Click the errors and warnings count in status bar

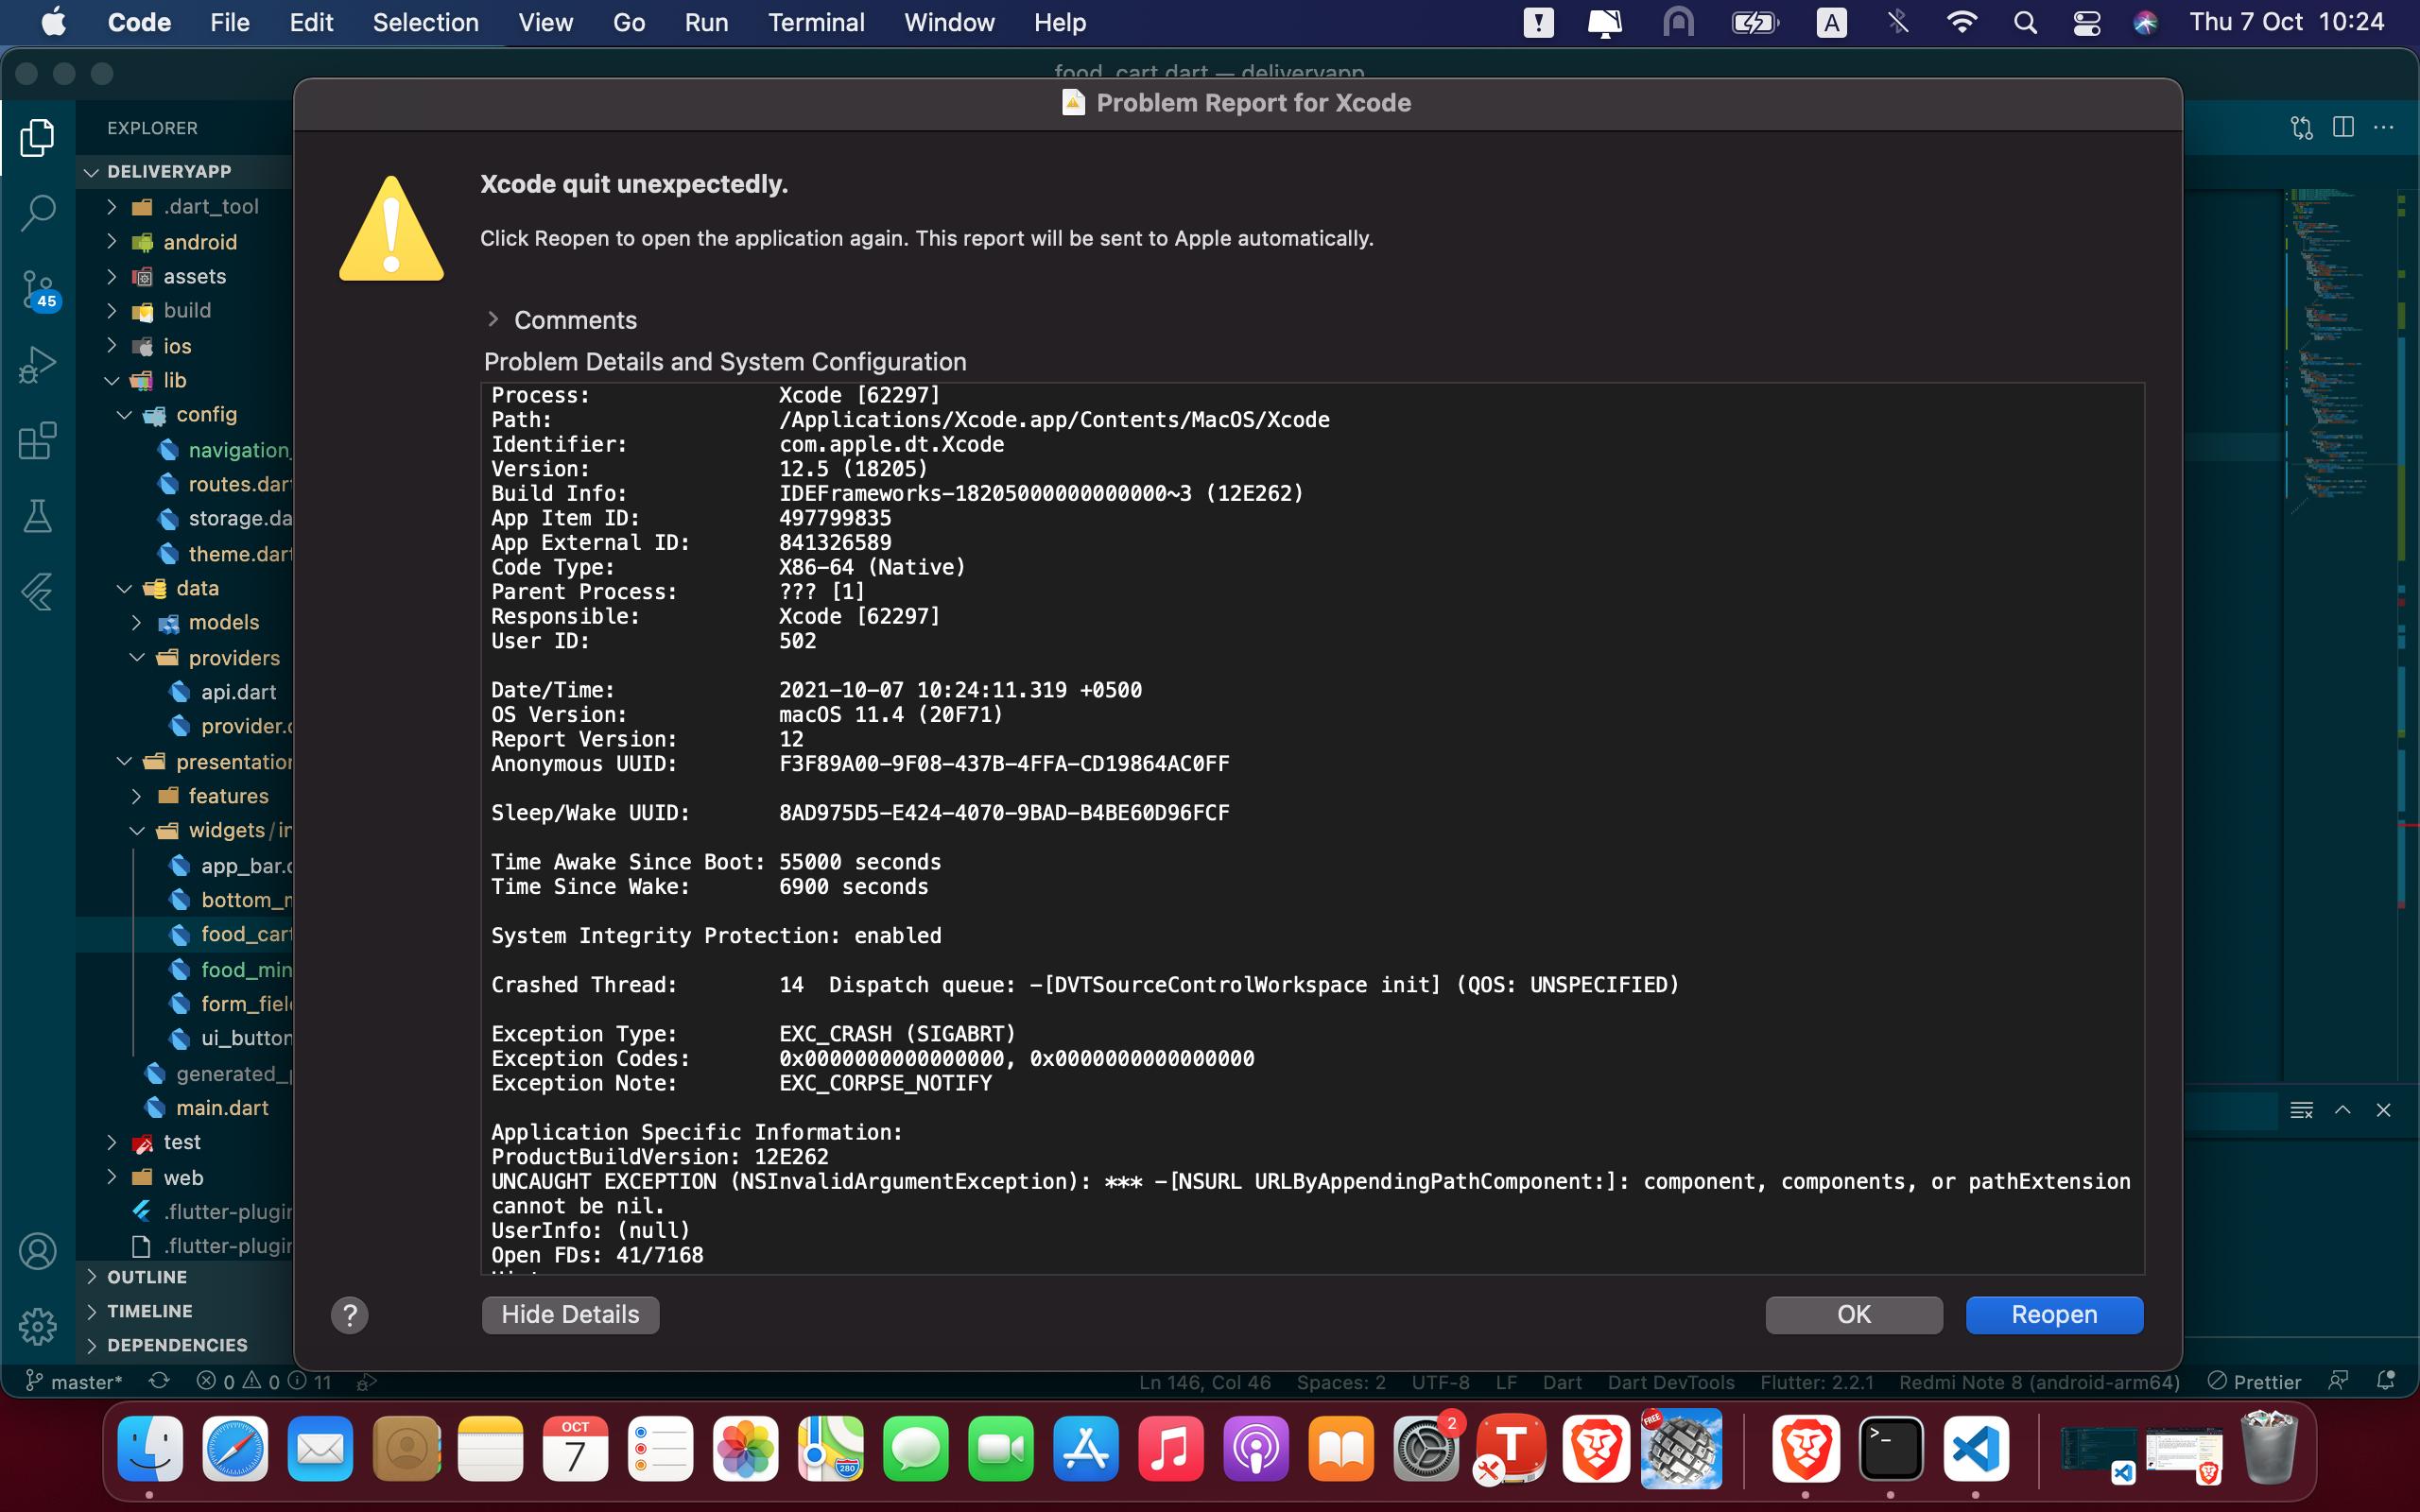tap(262, 1381)
